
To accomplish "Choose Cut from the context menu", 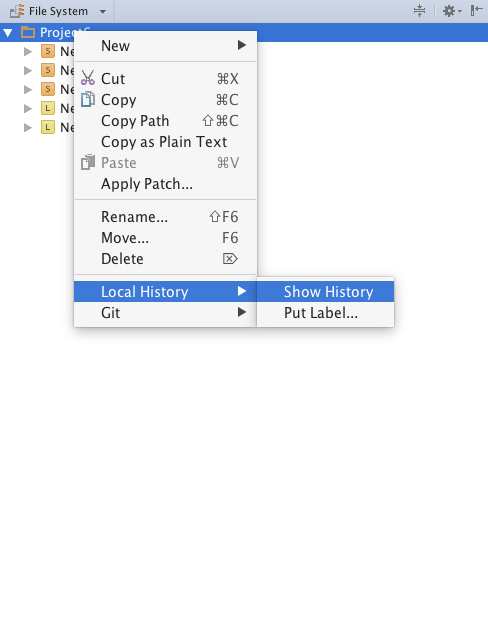I will [x=166, y=79].
